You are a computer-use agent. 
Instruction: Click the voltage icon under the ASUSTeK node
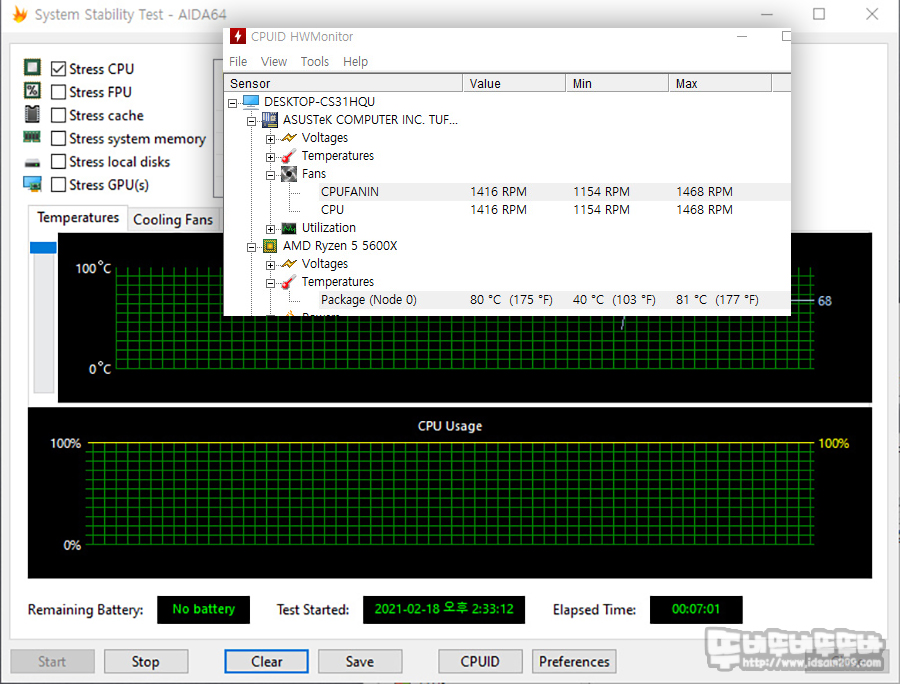pos(289,138)
